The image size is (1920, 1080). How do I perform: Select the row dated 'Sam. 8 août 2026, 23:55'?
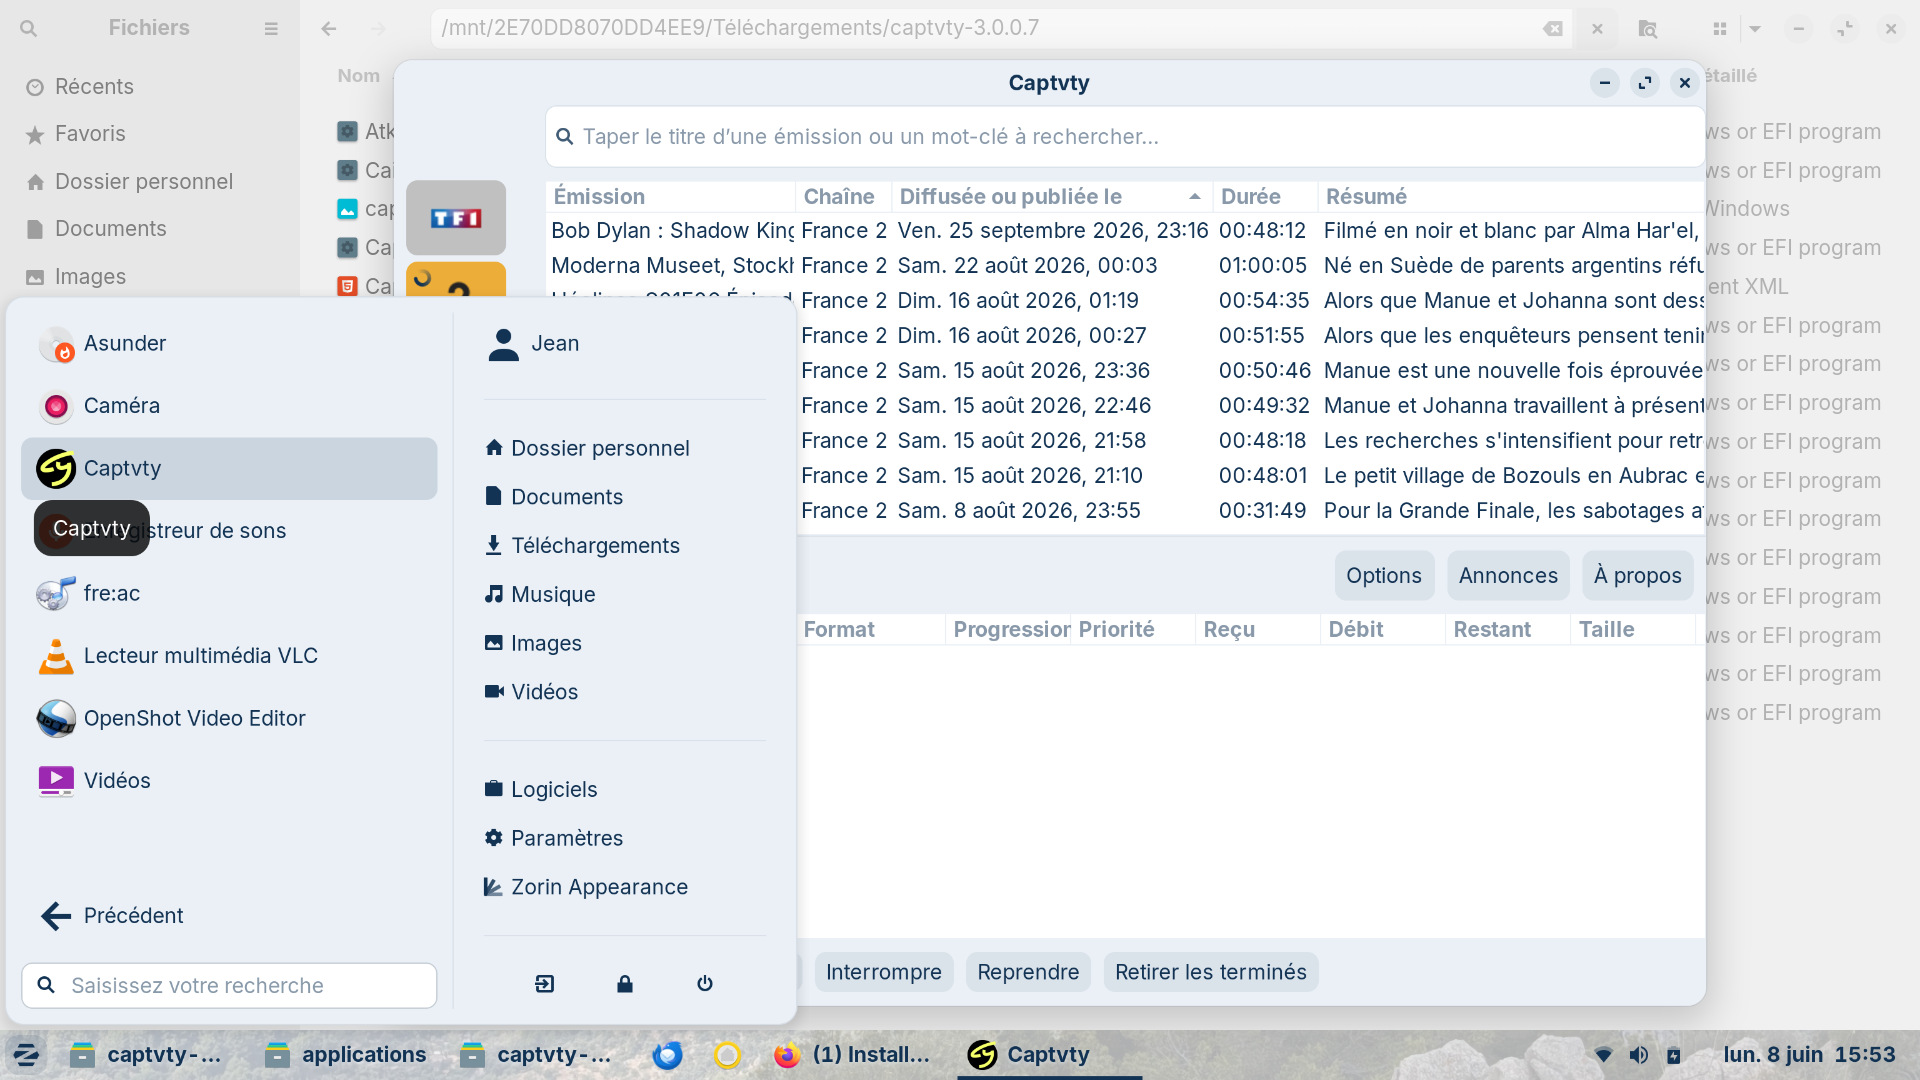1250,511
